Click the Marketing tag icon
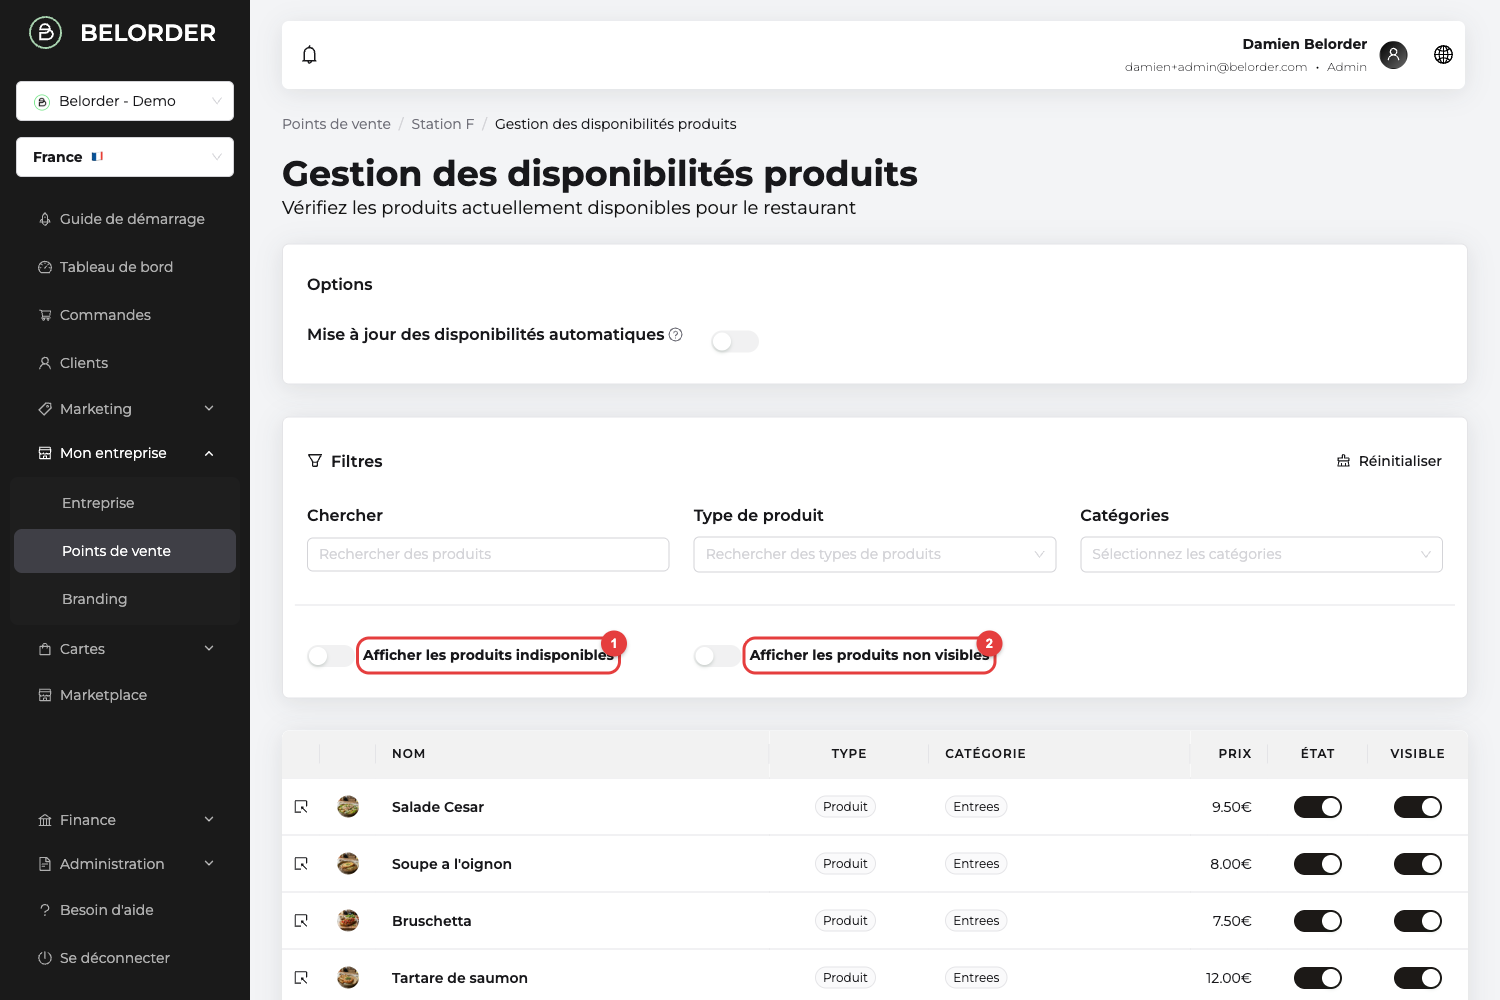 [x=45, y=409]
